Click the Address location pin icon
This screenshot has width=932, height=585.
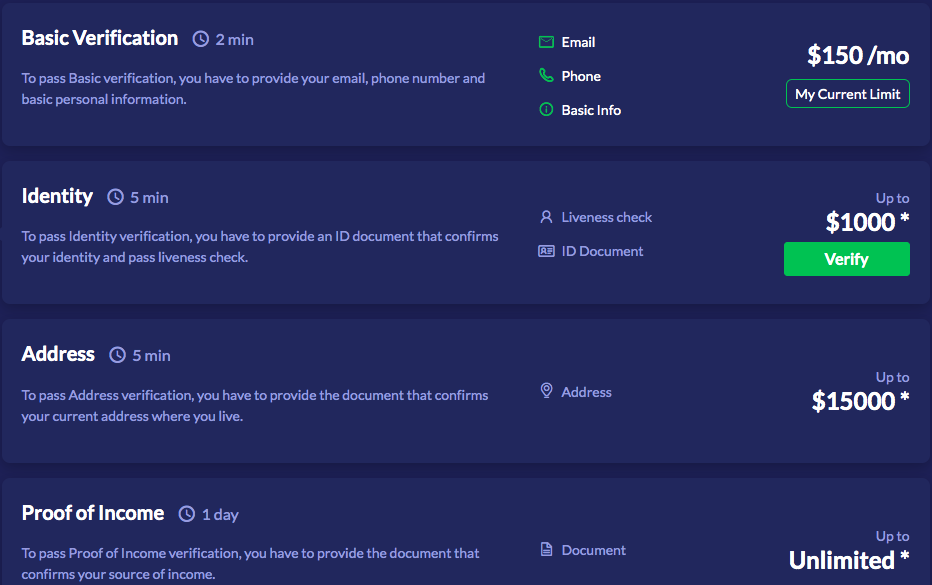click(x=546, y=392)
